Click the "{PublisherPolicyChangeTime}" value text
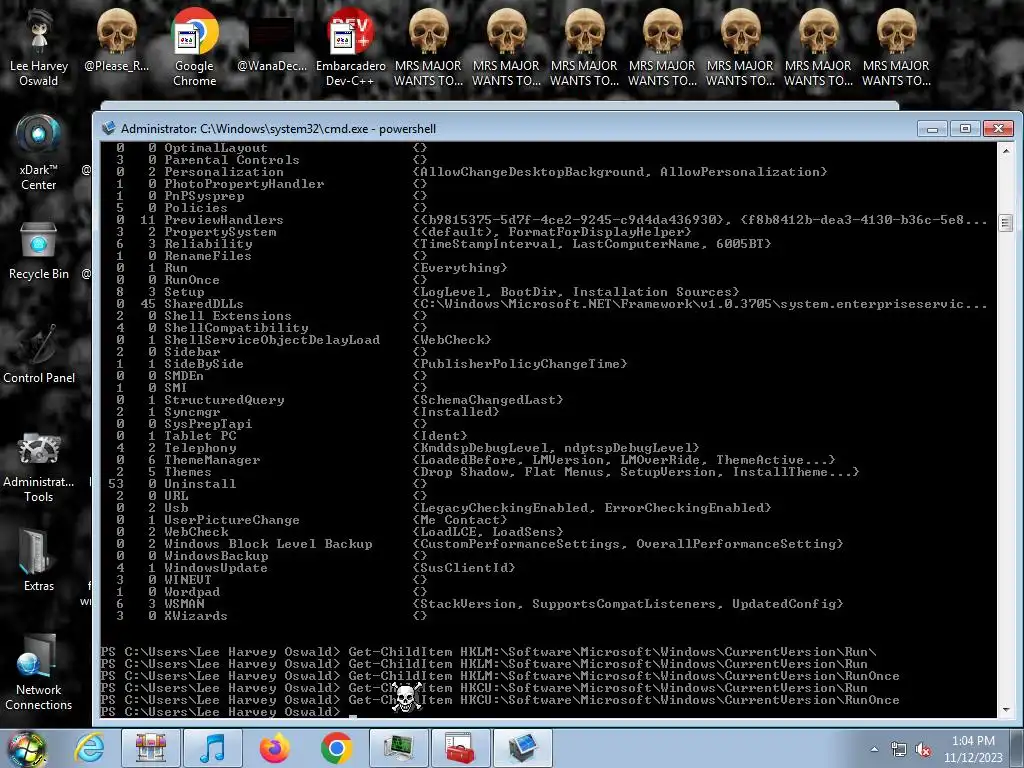Screen dimensions: 1024x768 pos(520,364)
